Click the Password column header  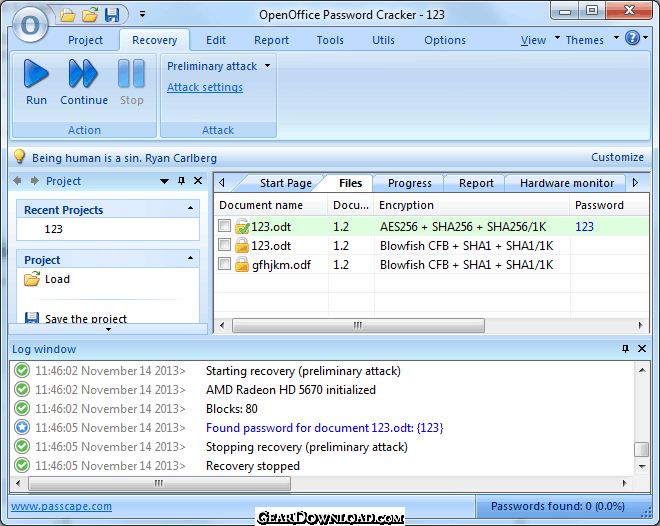[x=609, y=205]
